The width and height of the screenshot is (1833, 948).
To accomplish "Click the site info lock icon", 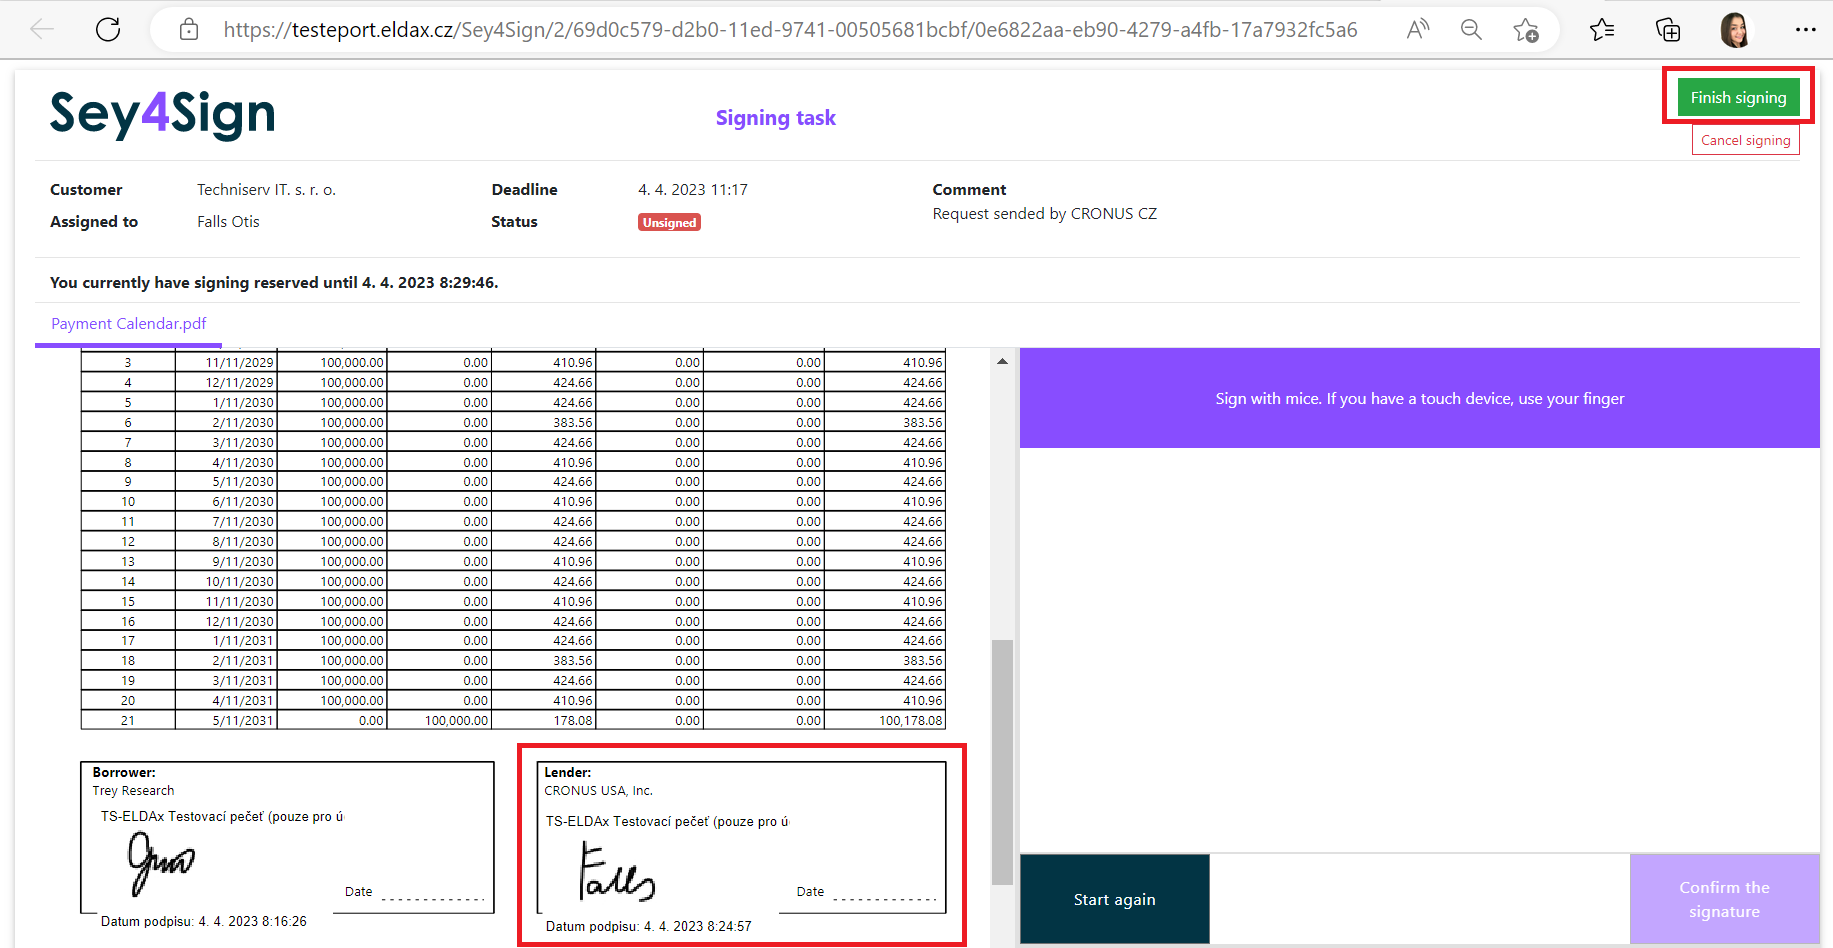I will click(189, 30).
